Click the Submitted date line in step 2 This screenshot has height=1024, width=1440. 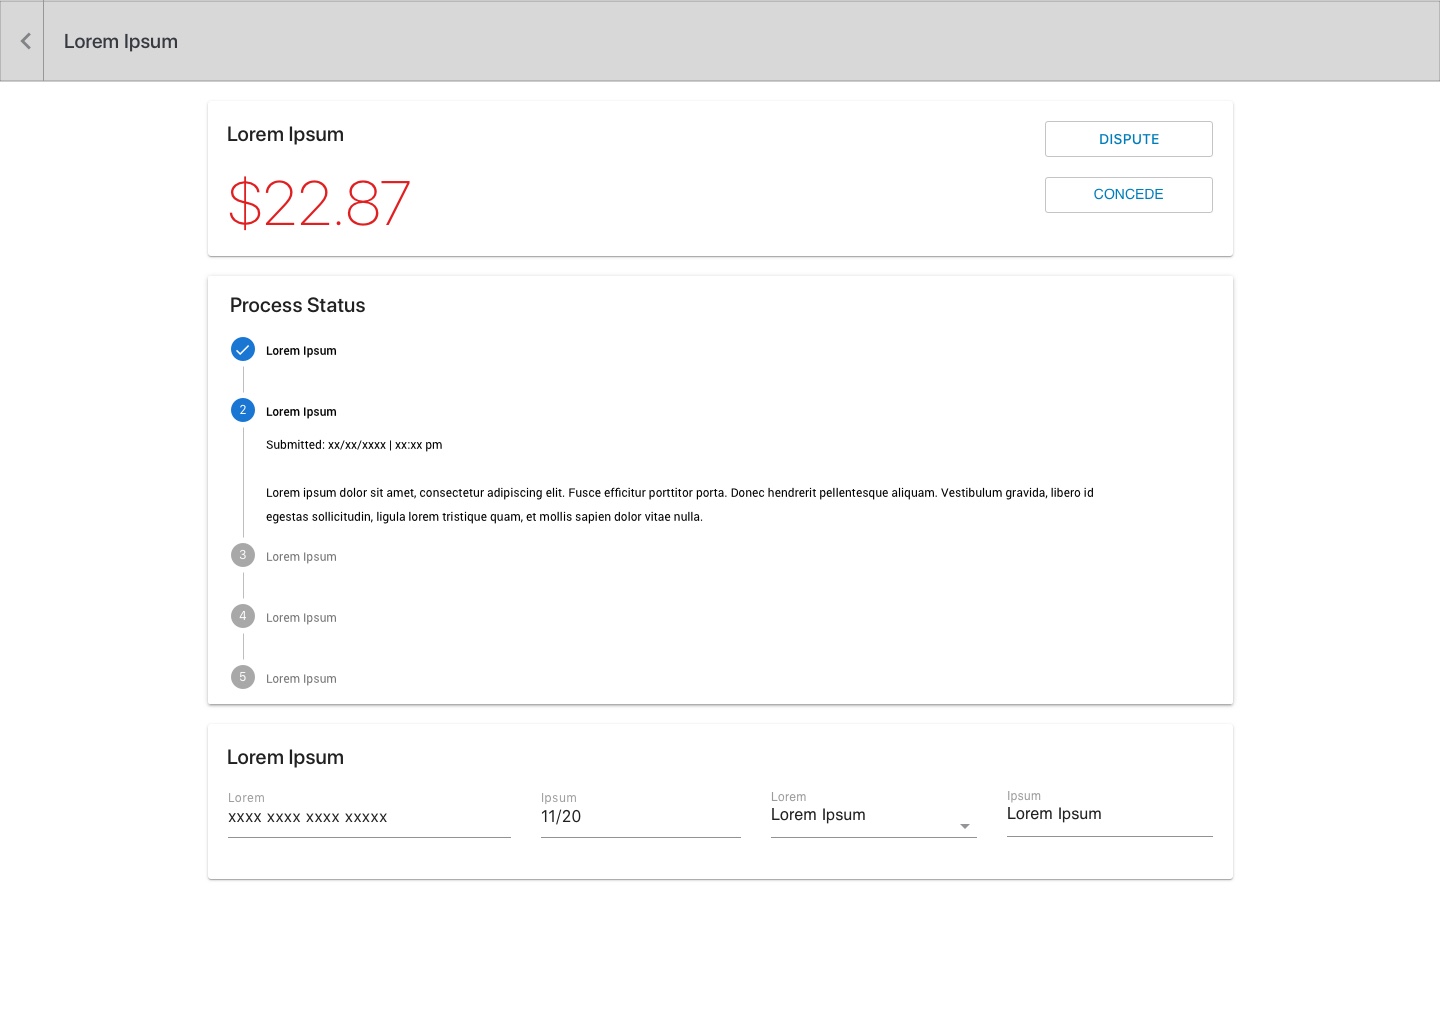tap(354, 445)
